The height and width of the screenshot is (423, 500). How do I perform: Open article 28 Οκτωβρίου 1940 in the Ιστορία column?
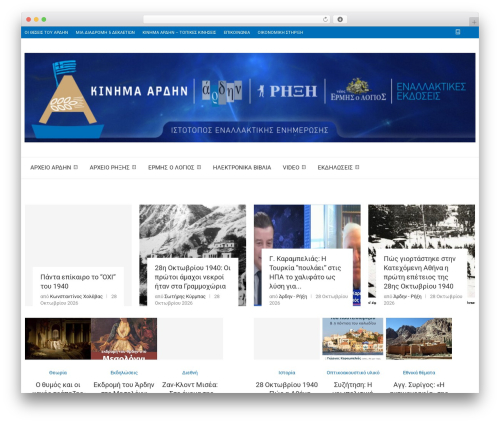287,388
